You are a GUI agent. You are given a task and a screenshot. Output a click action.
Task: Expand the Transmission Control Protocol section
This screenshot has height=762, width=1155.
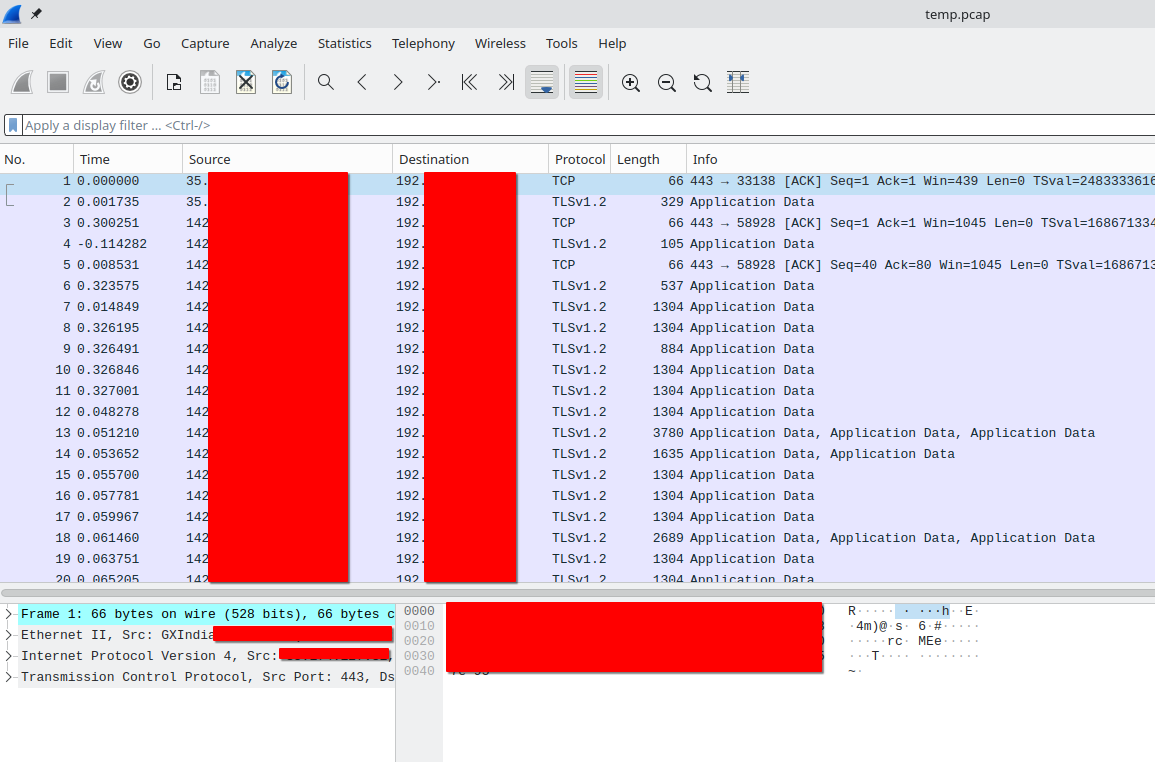coord(8,677)
